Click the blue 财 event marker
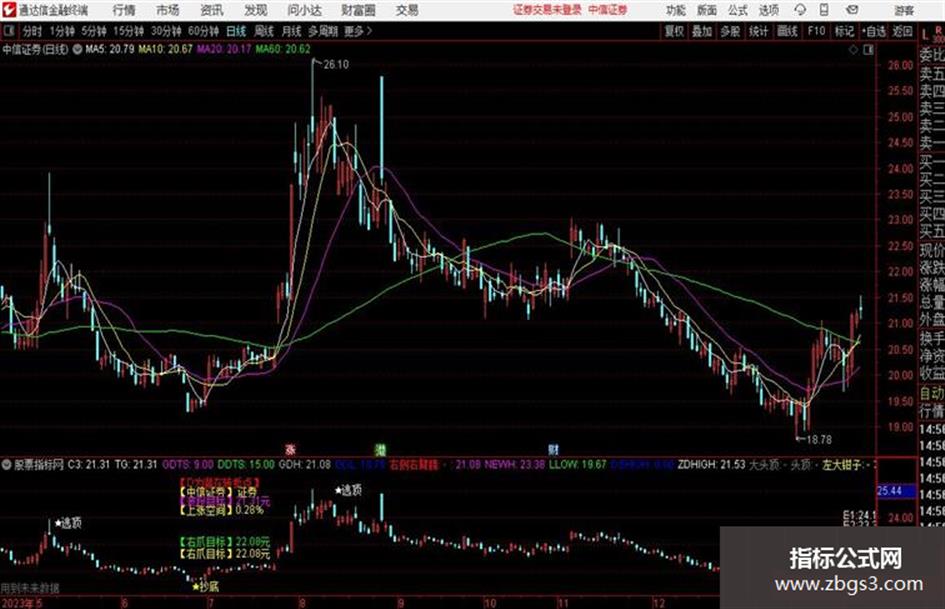This screenshot has width=945, height=609. [x=553, y=450]
